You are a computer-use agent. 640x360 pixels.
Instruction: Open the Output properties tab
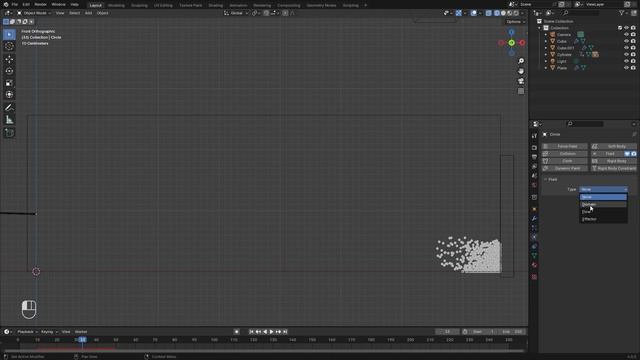(x=534, y=157)
